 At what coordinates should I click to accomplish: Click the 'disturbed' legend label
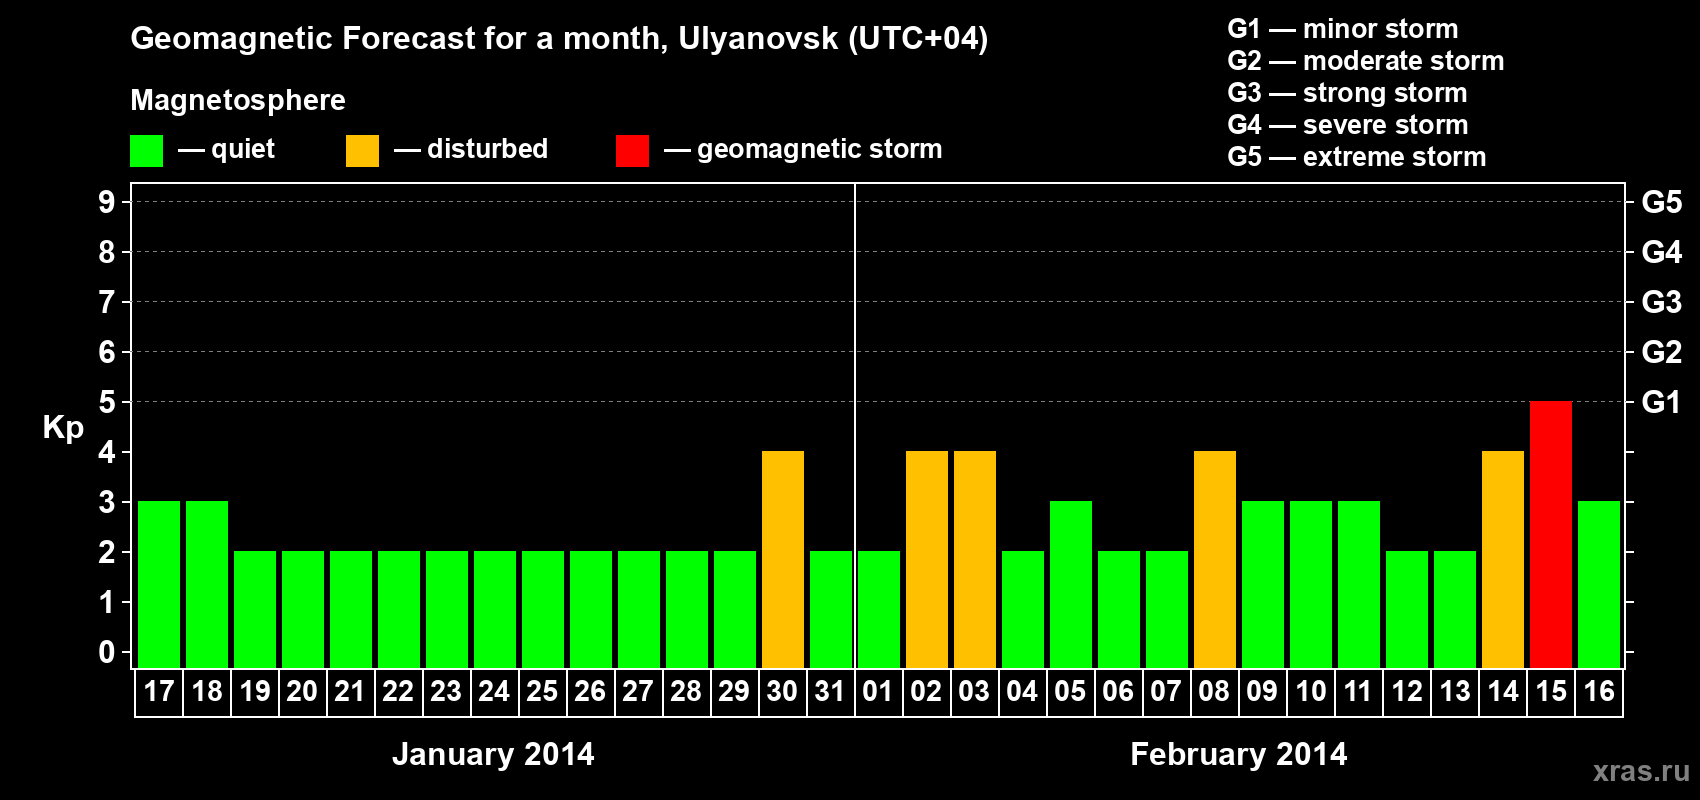pos(488,149)
